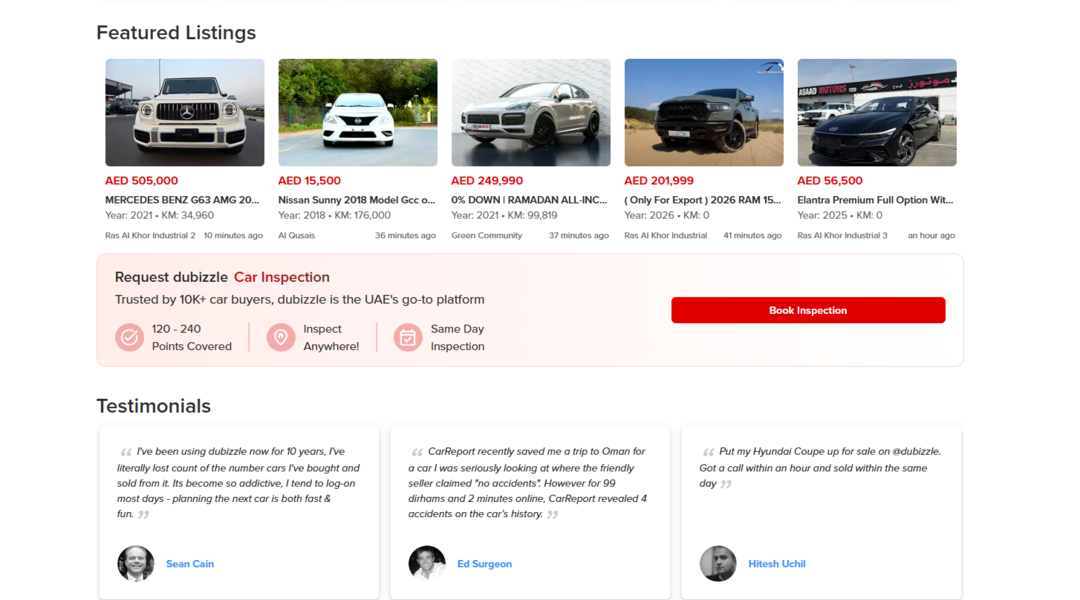Click the checkmark Points Covered icon
The height and width of the screenshot is (600, 1080).
tap(129, 338)
